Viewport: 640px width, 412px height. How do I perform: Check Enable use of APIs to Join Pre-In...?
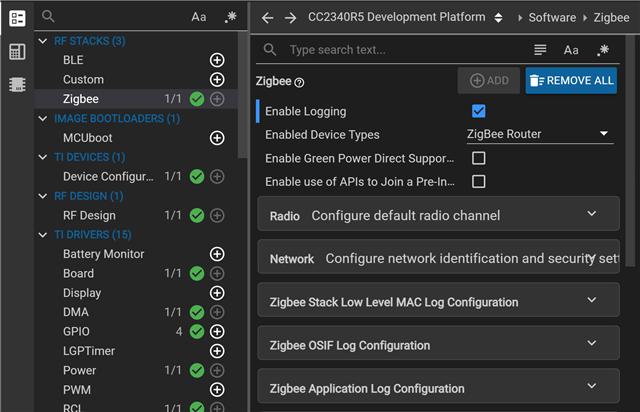tap(478, 181)
